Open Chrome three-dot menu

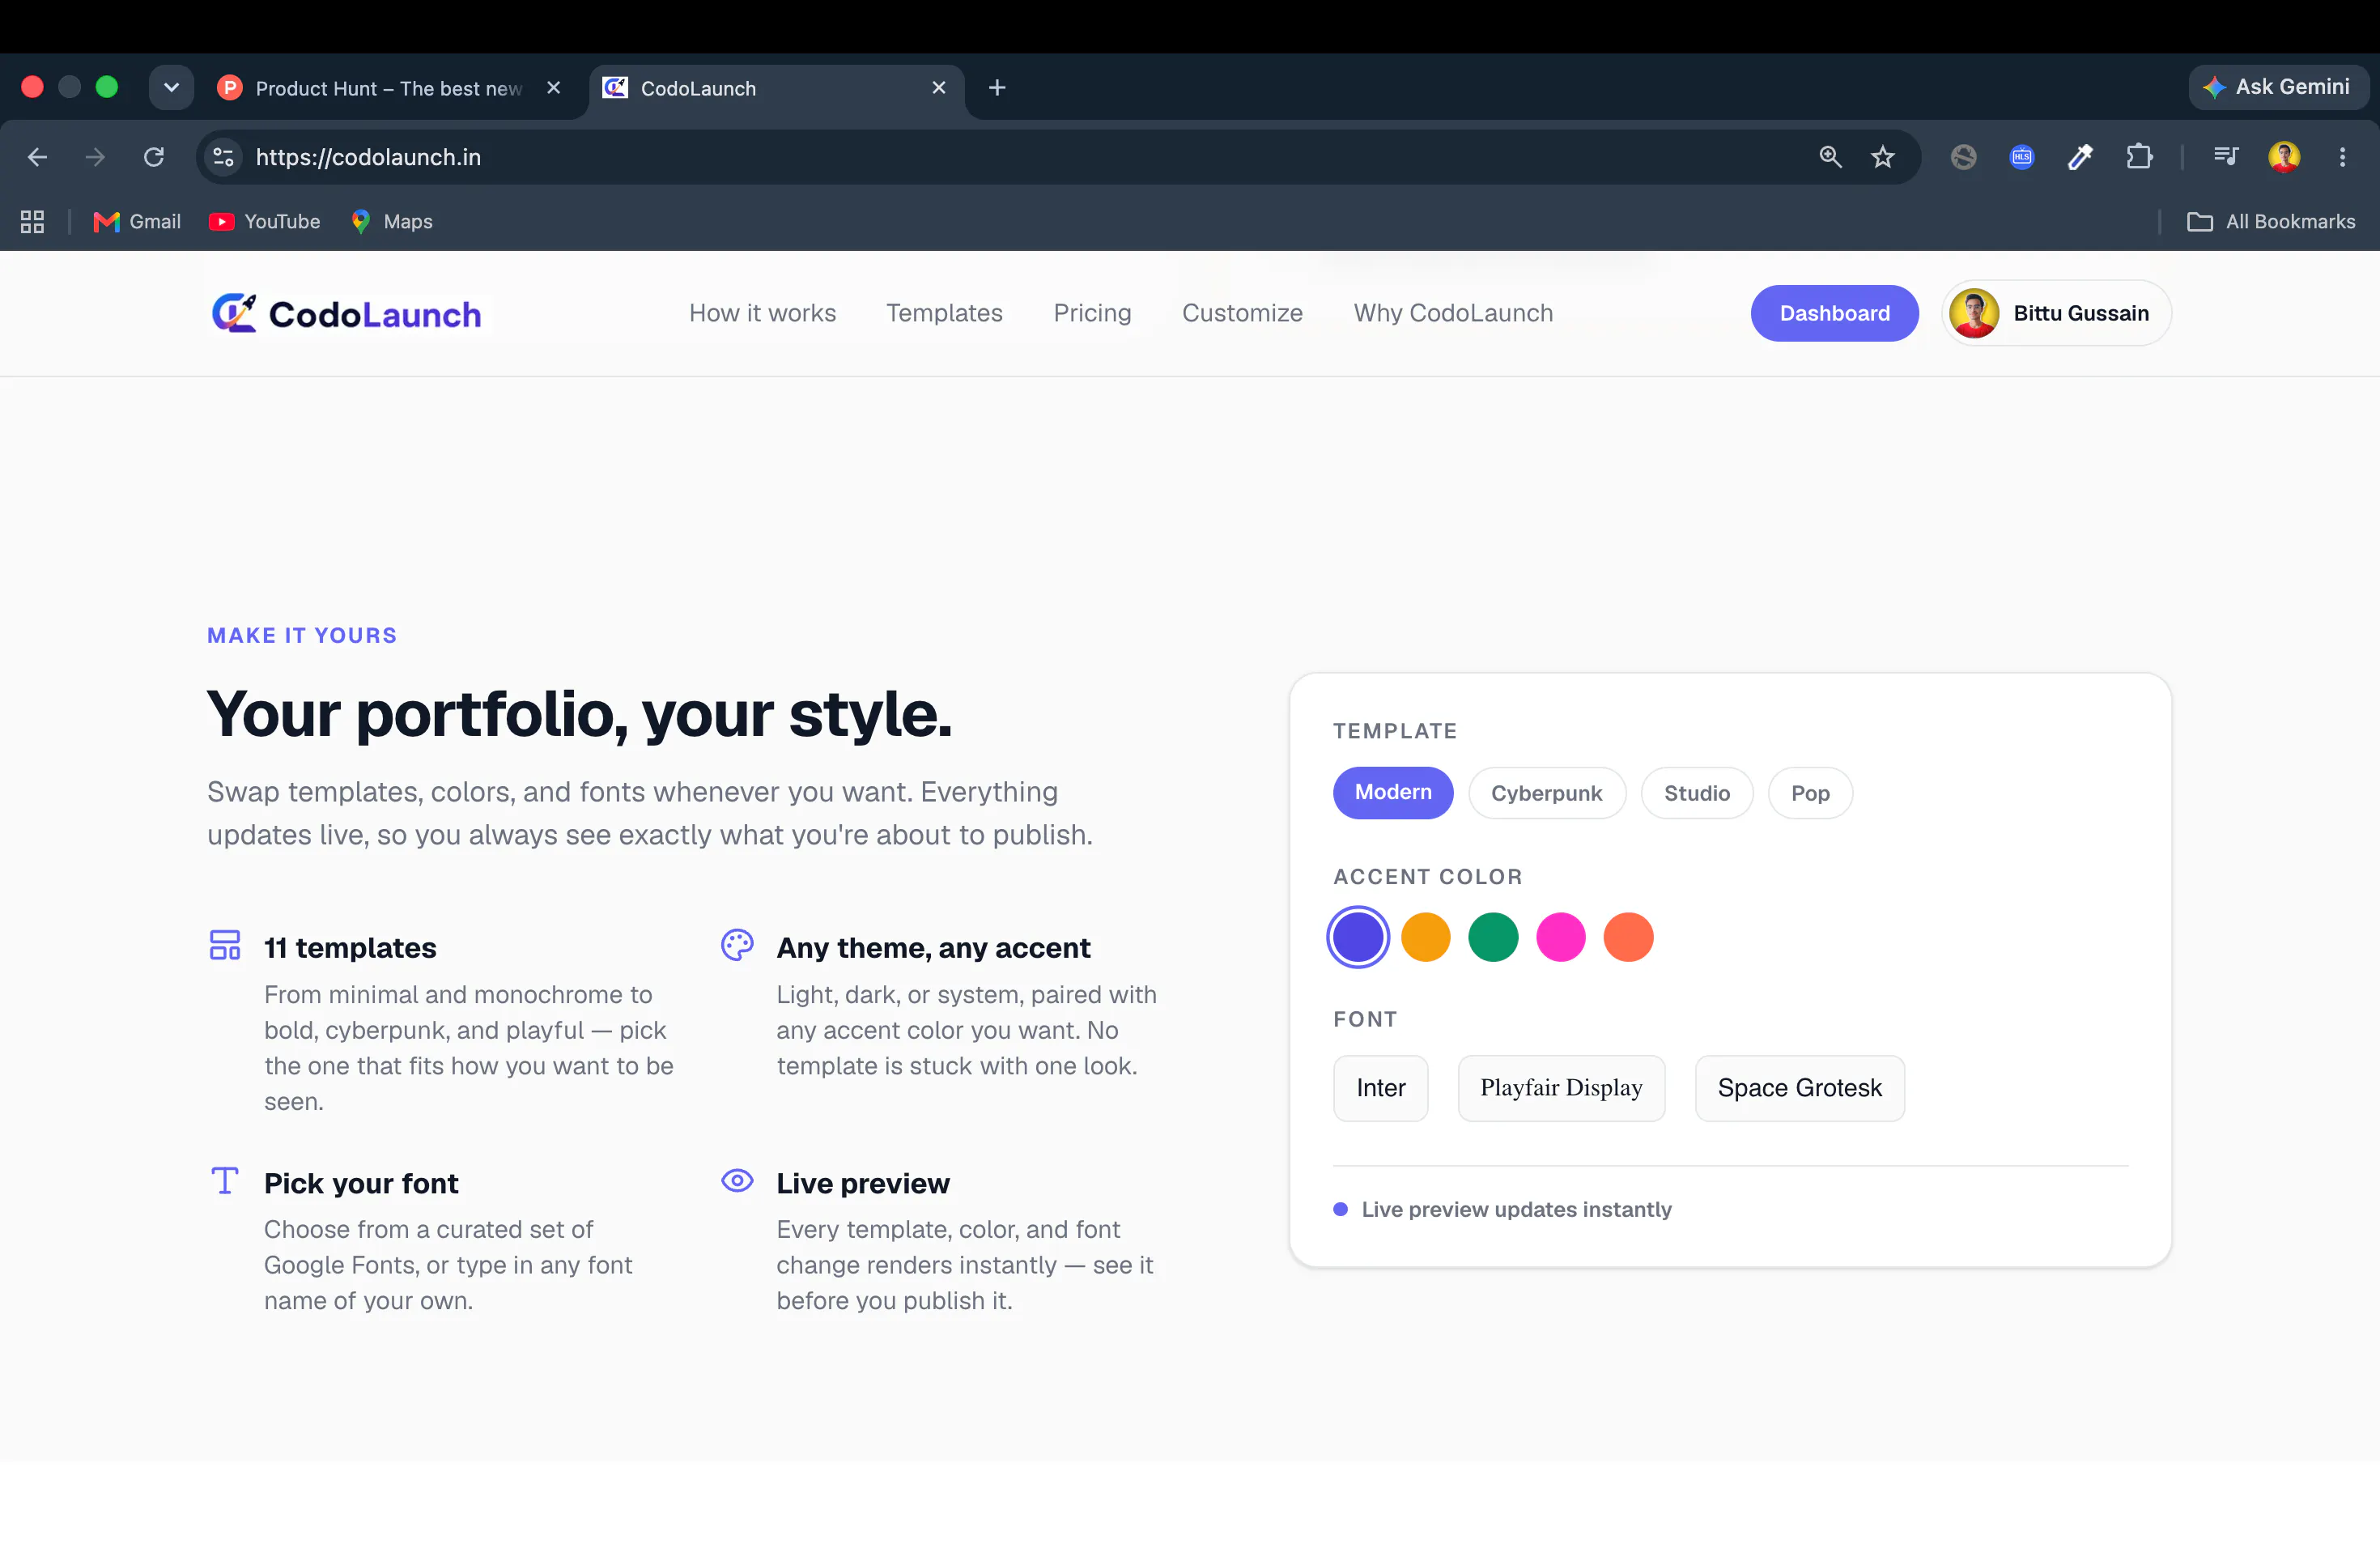[x=2342, y=157]
